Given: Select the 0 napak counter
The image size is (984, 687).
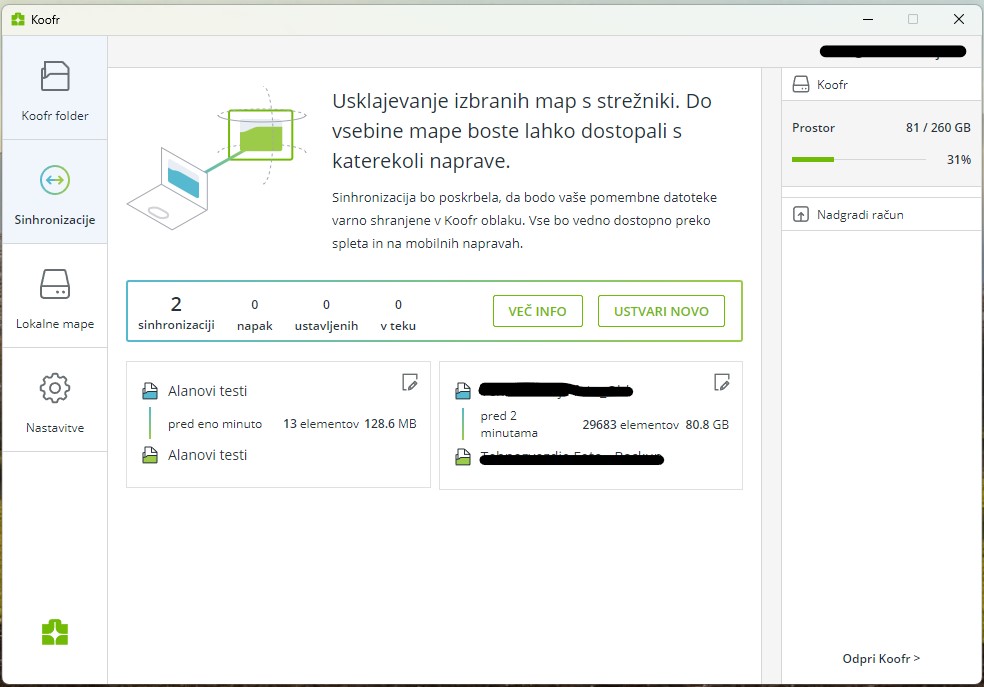Looking at the screenshot, I should [254, 312].
